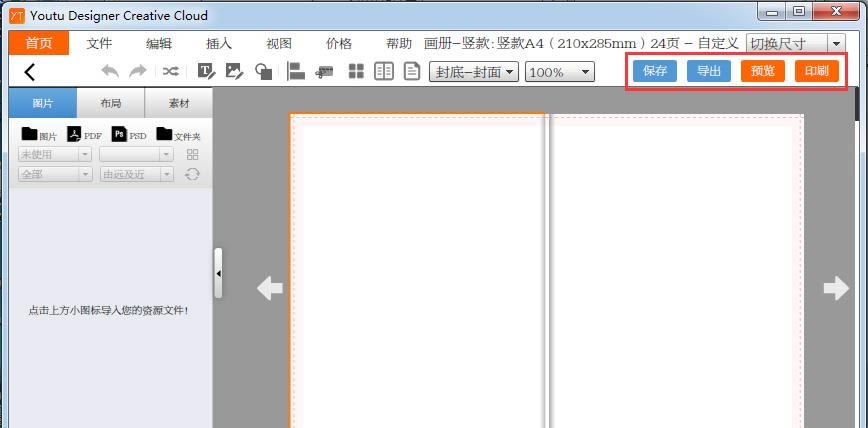Select the left back cover page
Viewport: 868px width, 428px height.
coord(418,271)
